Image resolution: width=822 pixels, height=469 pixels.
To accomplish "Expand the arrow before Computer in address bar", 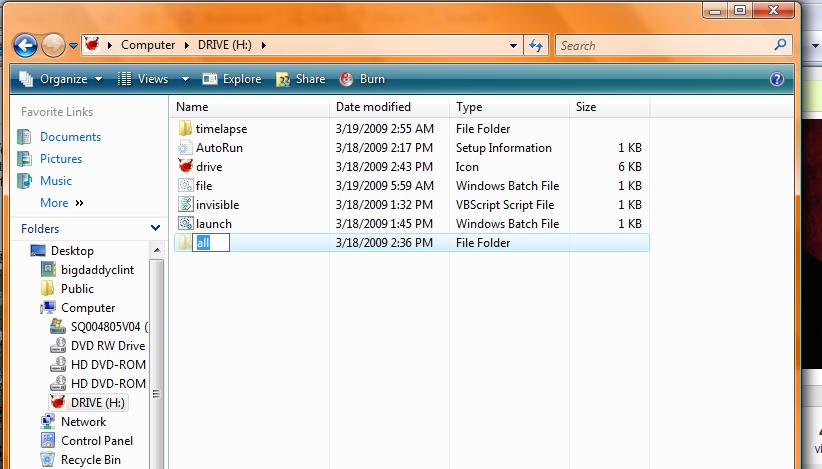I will (x=110, y=46).
